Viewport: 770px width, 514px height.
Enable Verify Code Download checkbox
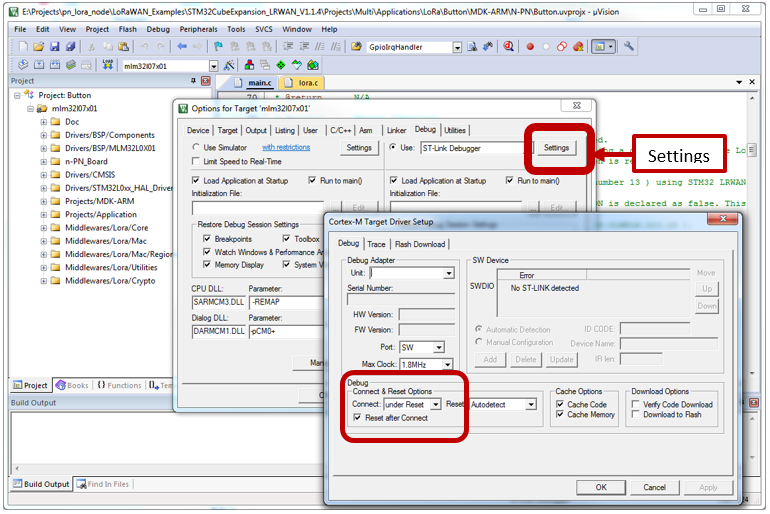[635, 404]
